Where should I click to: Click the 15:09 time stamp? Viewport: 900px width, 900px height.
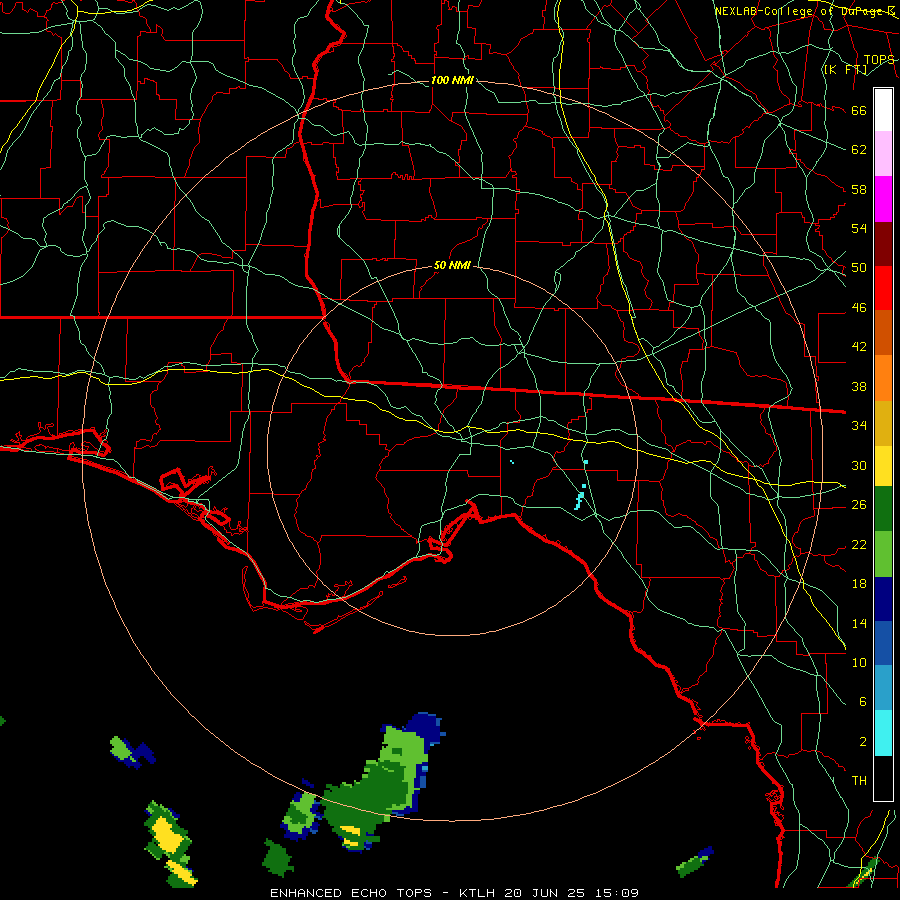coord(616,893)
